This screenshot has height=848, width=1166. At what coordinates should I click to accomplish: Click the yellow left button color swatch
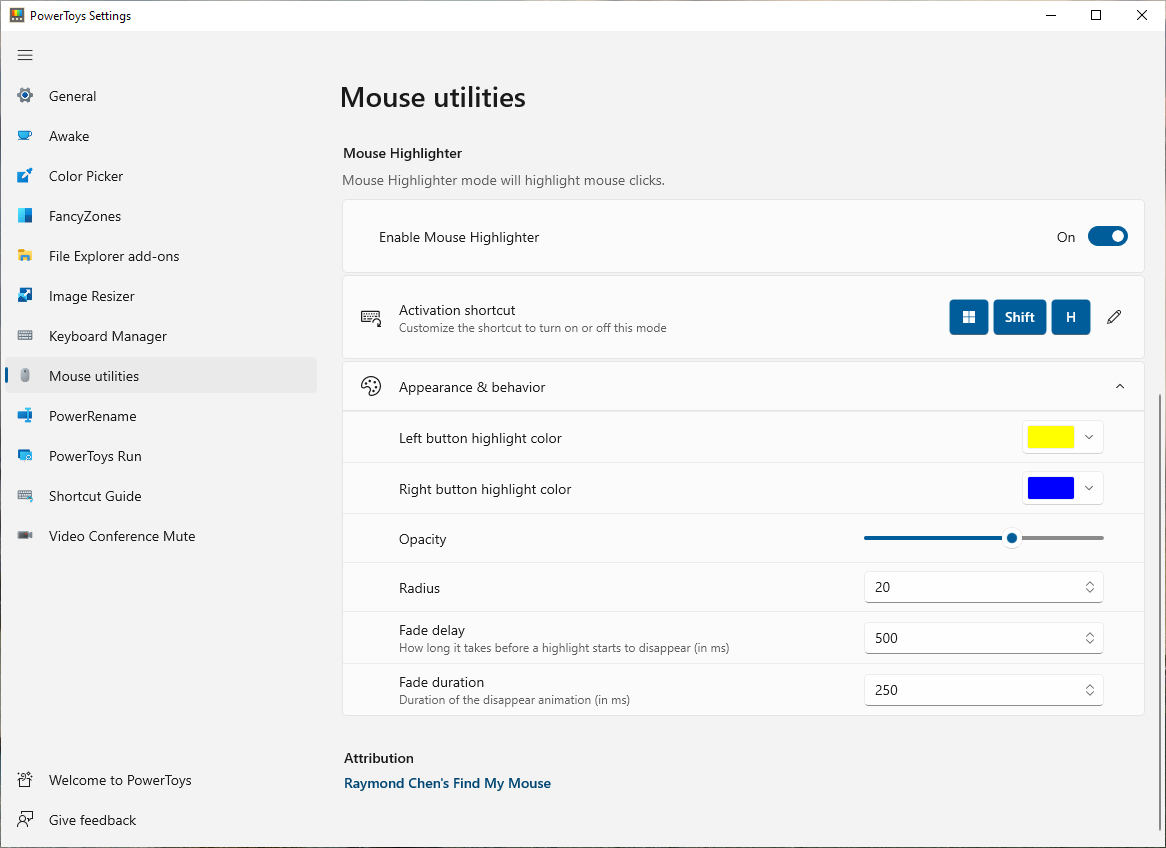[1051, 437]
